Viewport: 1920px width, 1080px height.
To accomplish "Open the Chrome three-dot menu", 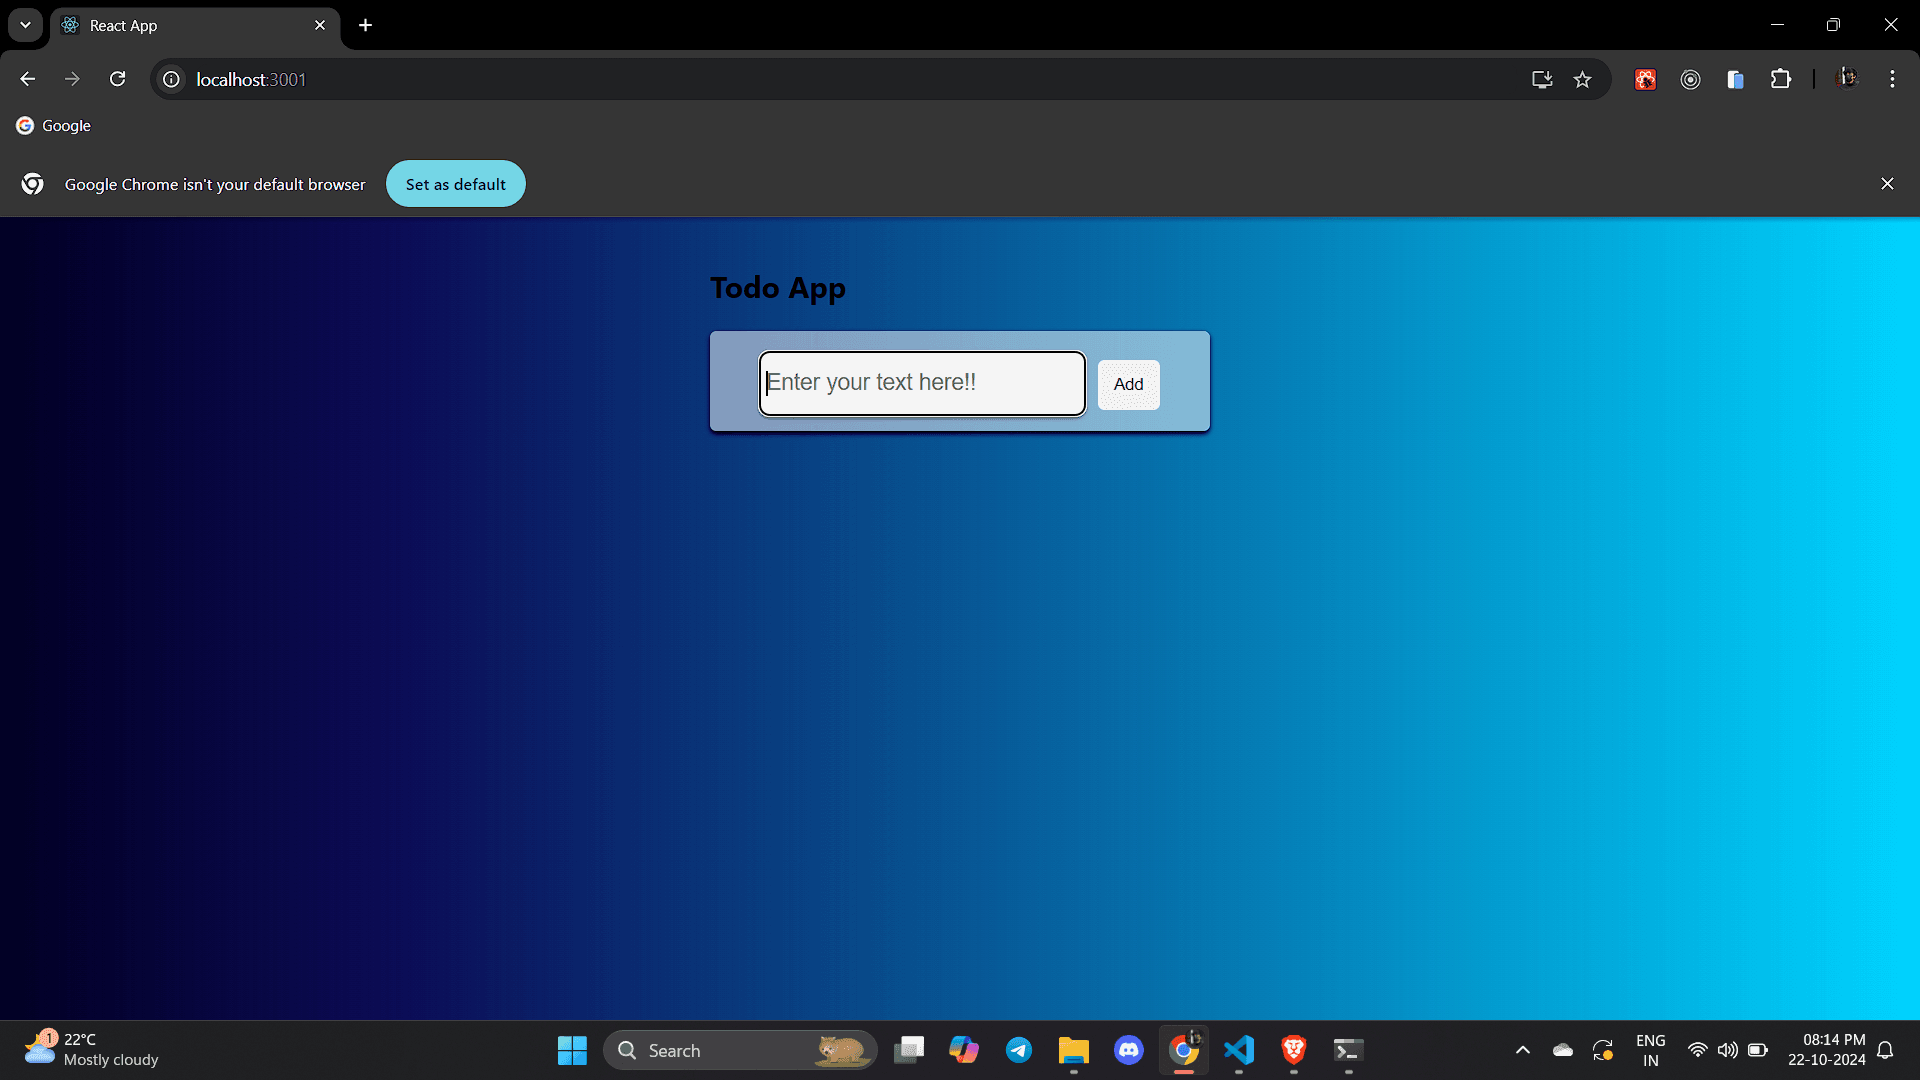I will click(x=1892, y=79).
